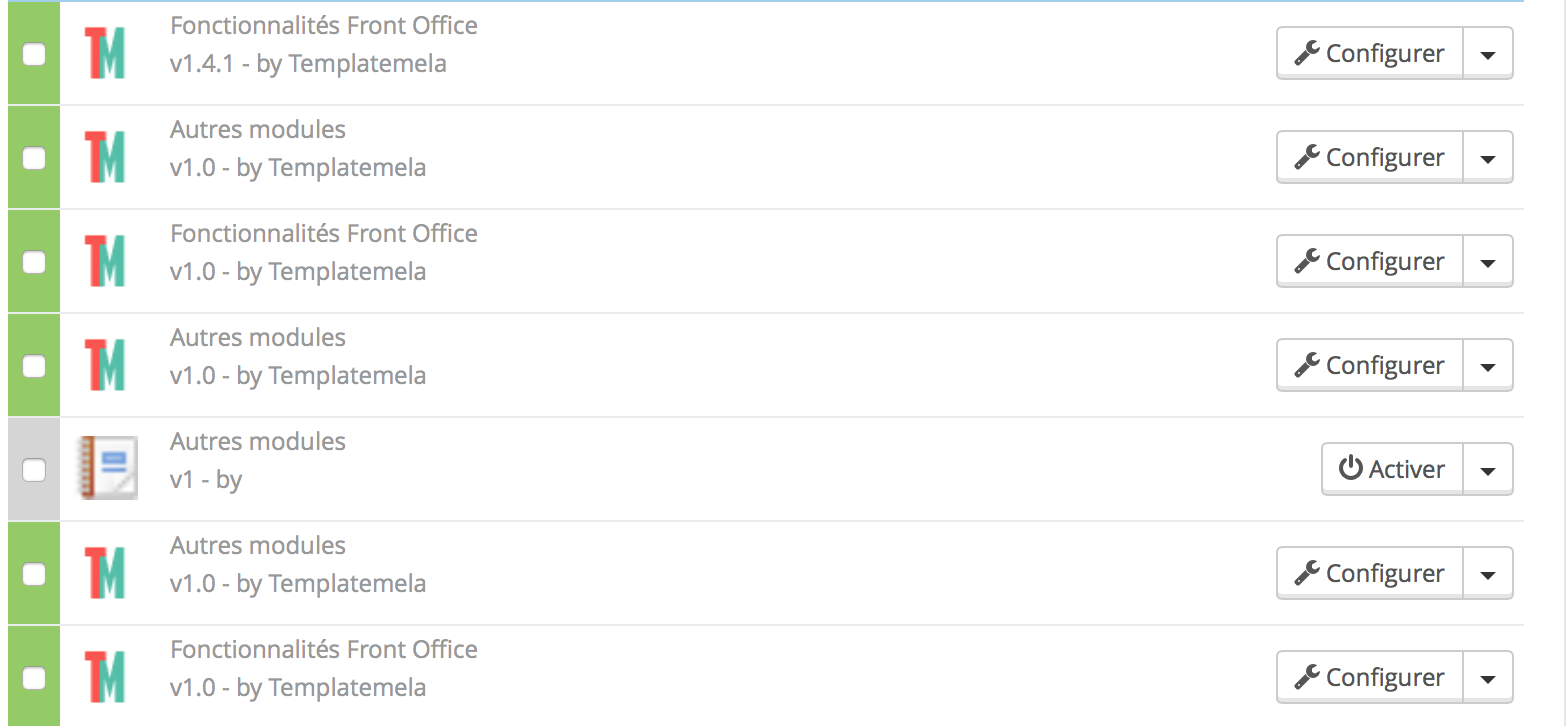
Task: Click the TM logo of the v1.4.1 module
Action: coord(105,53)
